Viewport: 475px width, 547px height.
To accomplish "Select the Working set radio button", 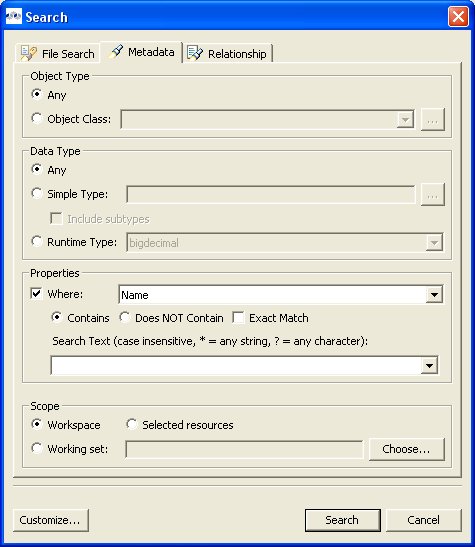I will [x=37, y=448].
